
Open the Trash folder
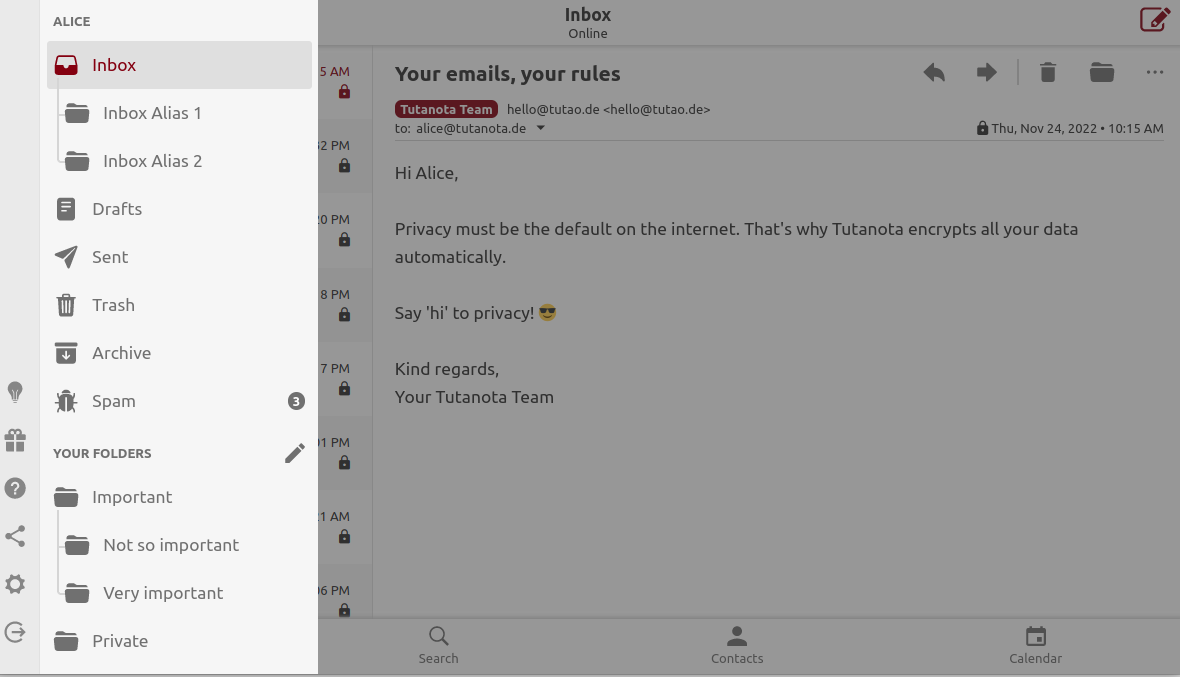click(x=179, y=305)
